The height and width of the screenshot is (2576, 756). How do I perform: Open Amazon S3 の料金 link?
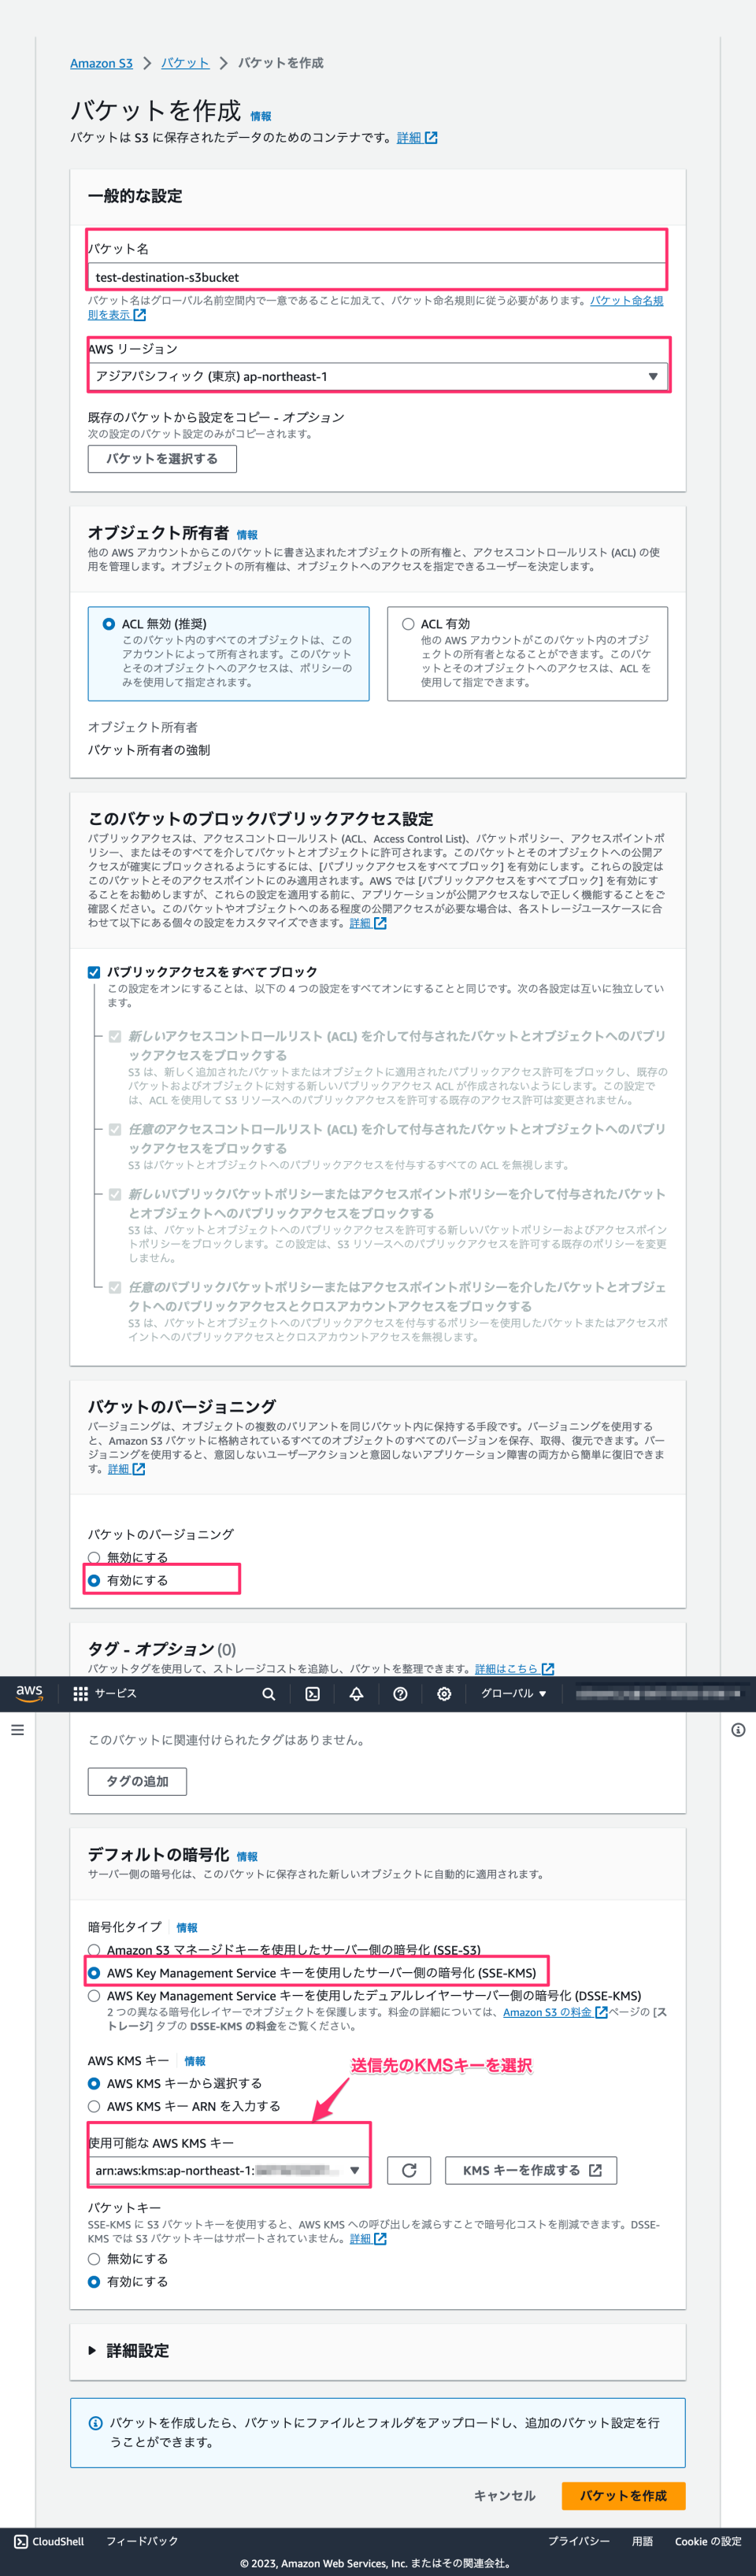point(555,2012)
